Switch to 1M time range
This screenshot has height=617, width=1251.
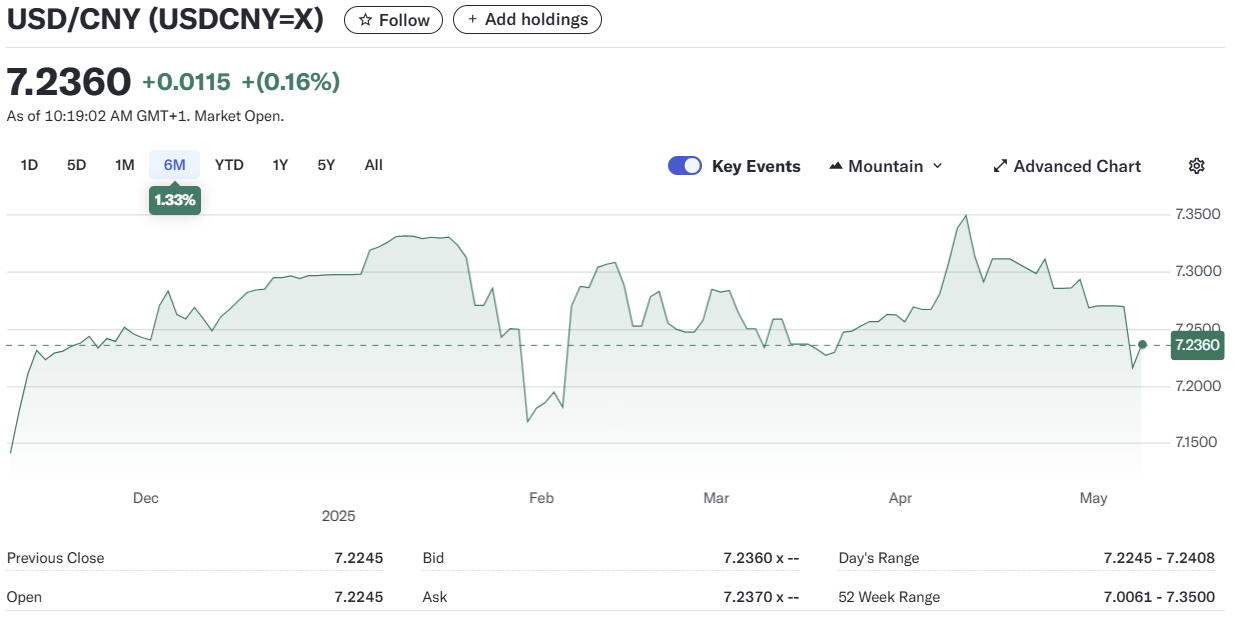[x=124, y=165]
